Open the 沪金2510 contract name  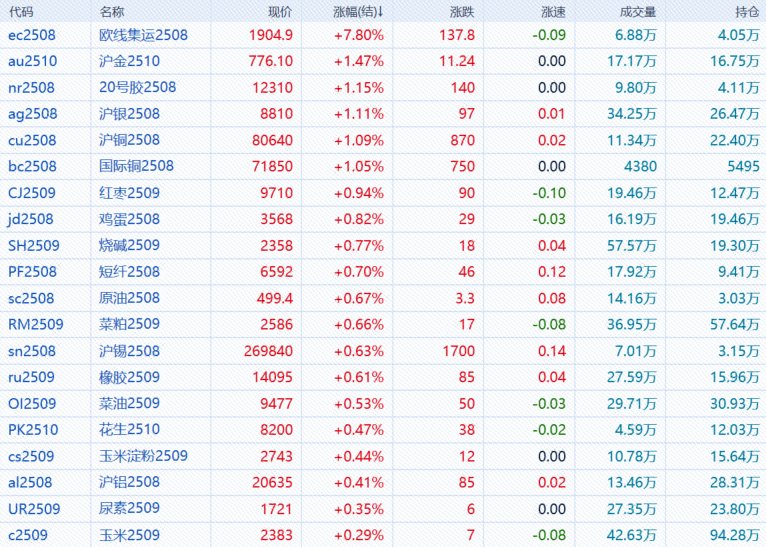130,61
